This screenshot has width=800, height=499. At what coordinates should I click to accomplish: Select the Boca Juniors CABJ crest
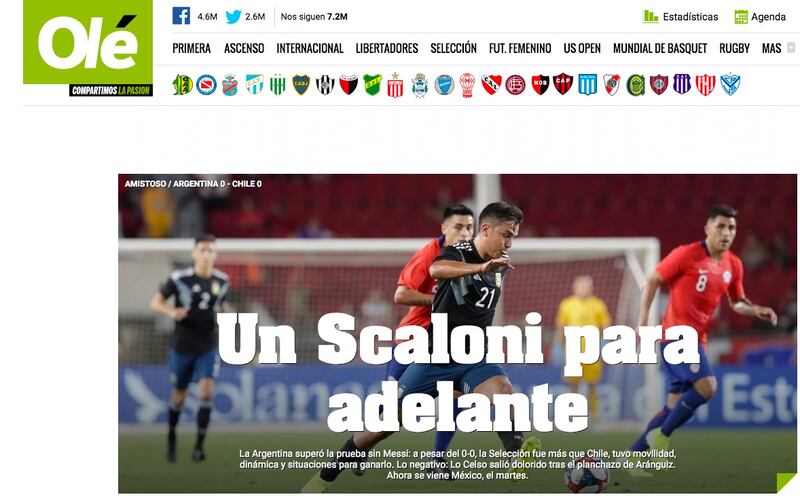(301, 85)
